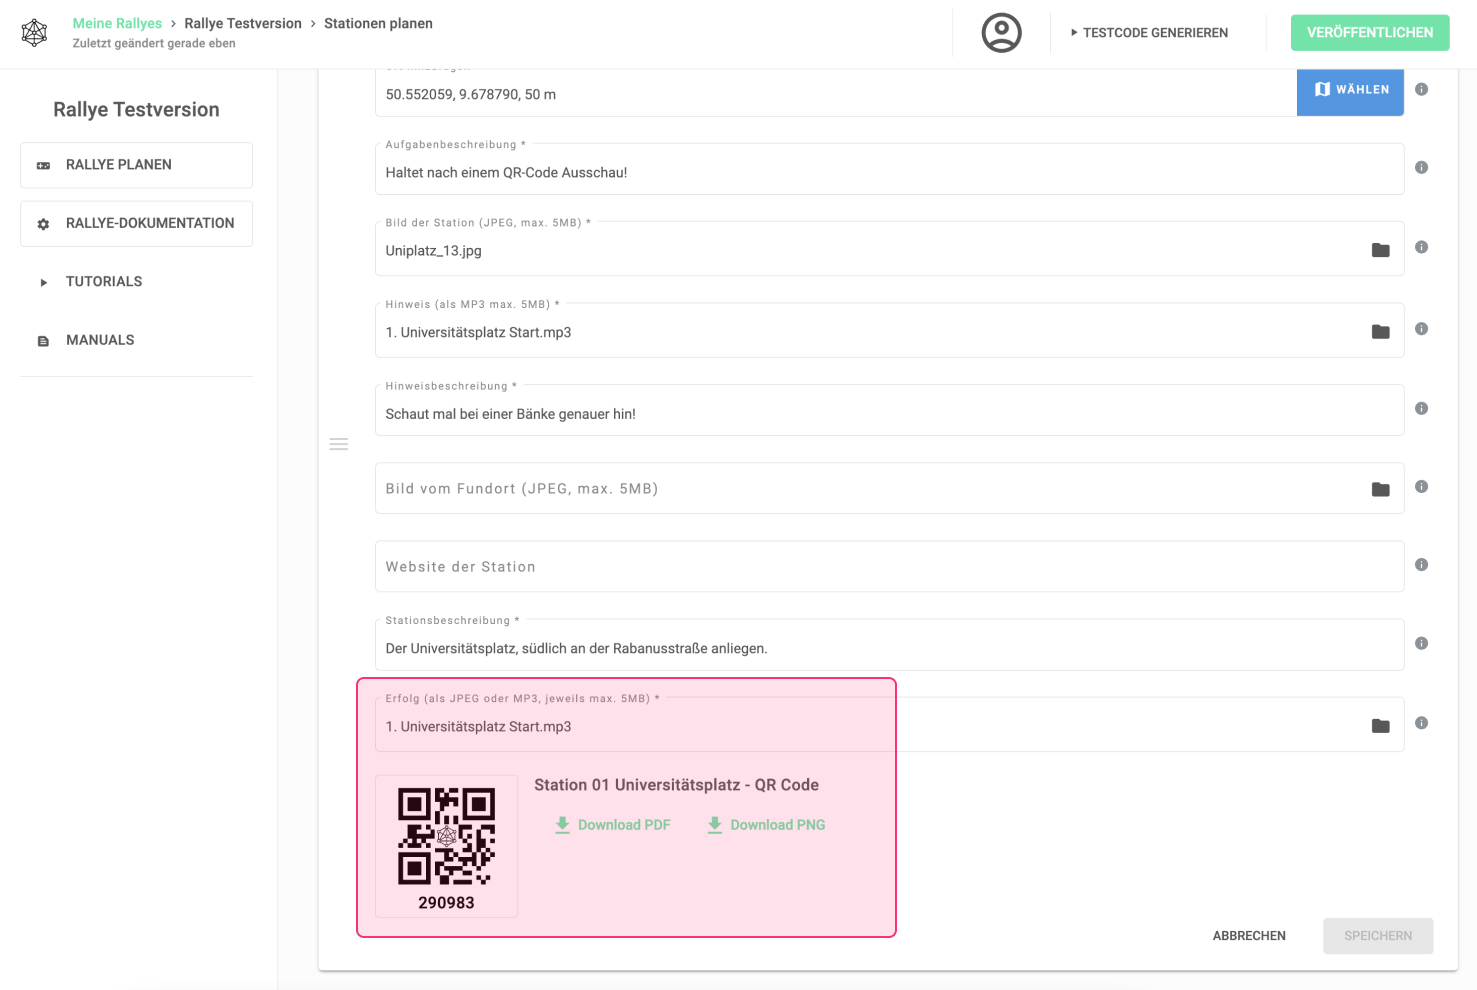Click into the Hinweisbeschreibung text field
The width and height of the screenshot is (1477, 990).
888,414
